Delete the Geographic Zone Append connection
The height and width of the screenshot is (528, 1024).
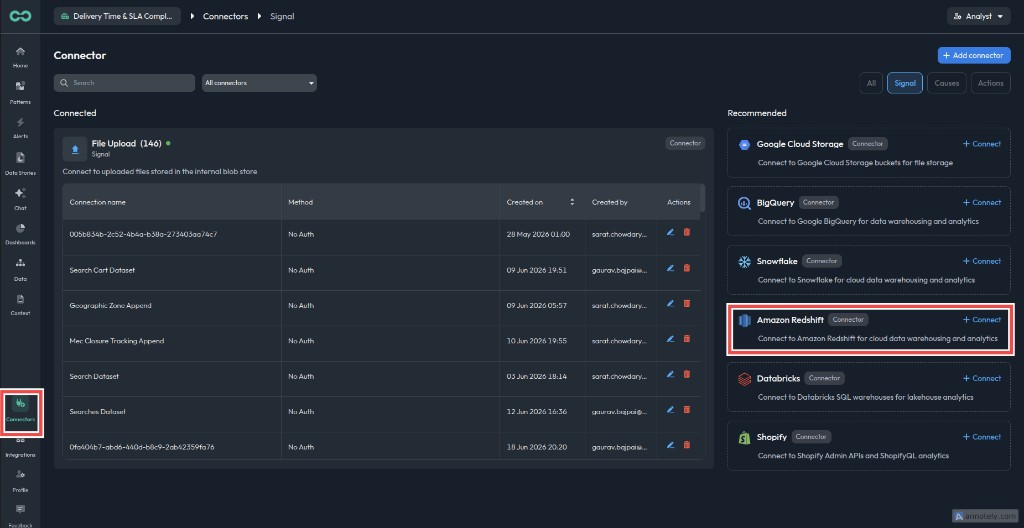pos(686,303)
